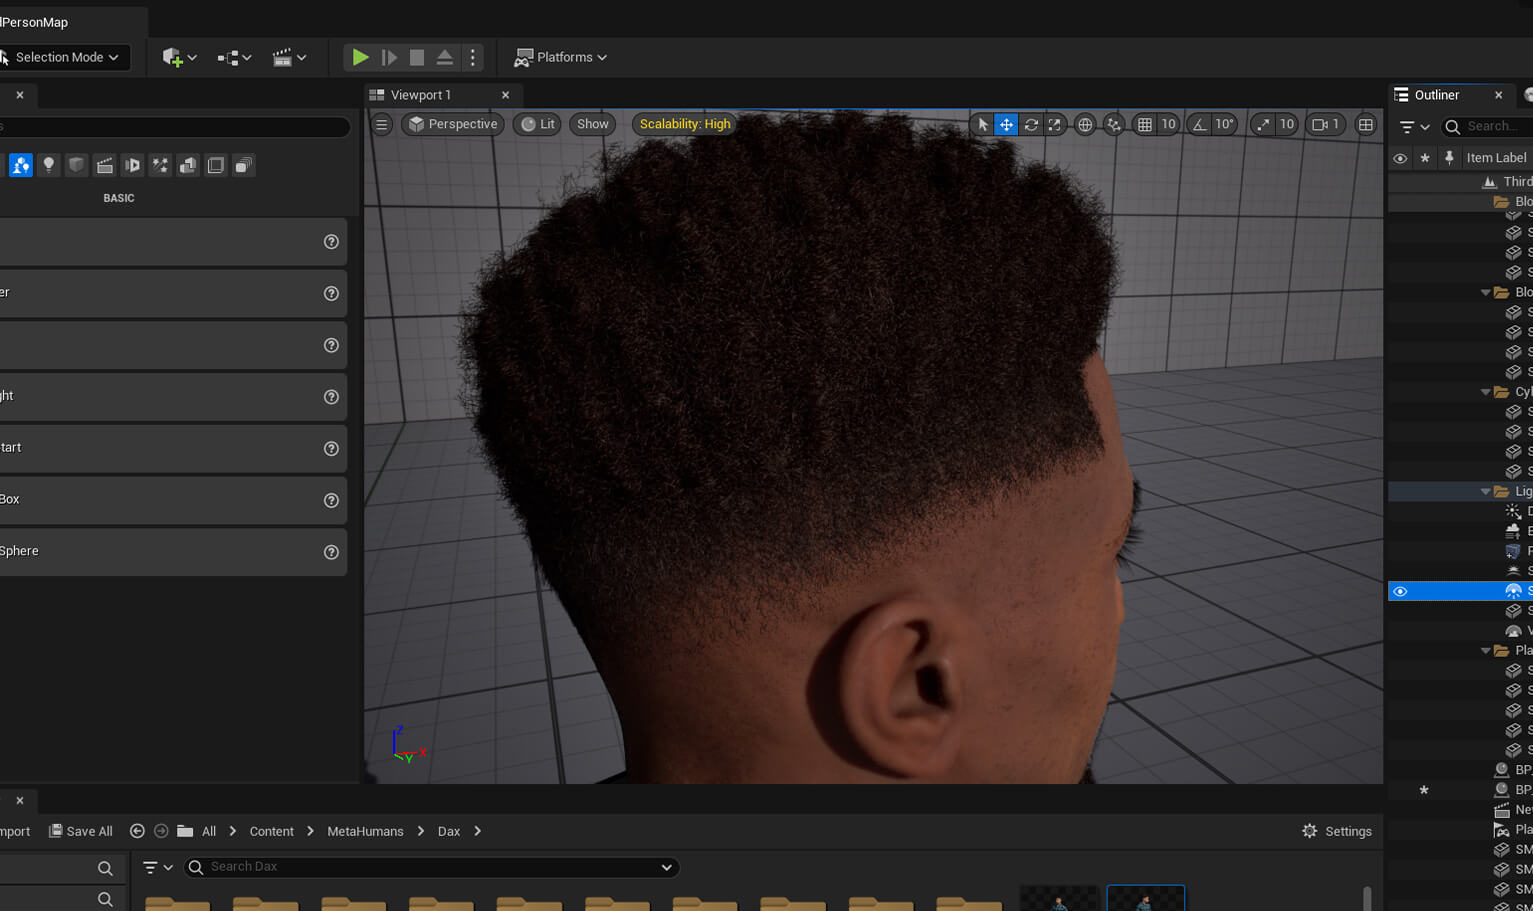Open the Perspective view dropdown
The width and height of the screenshot is (1533, 911).
coord(452,124)
